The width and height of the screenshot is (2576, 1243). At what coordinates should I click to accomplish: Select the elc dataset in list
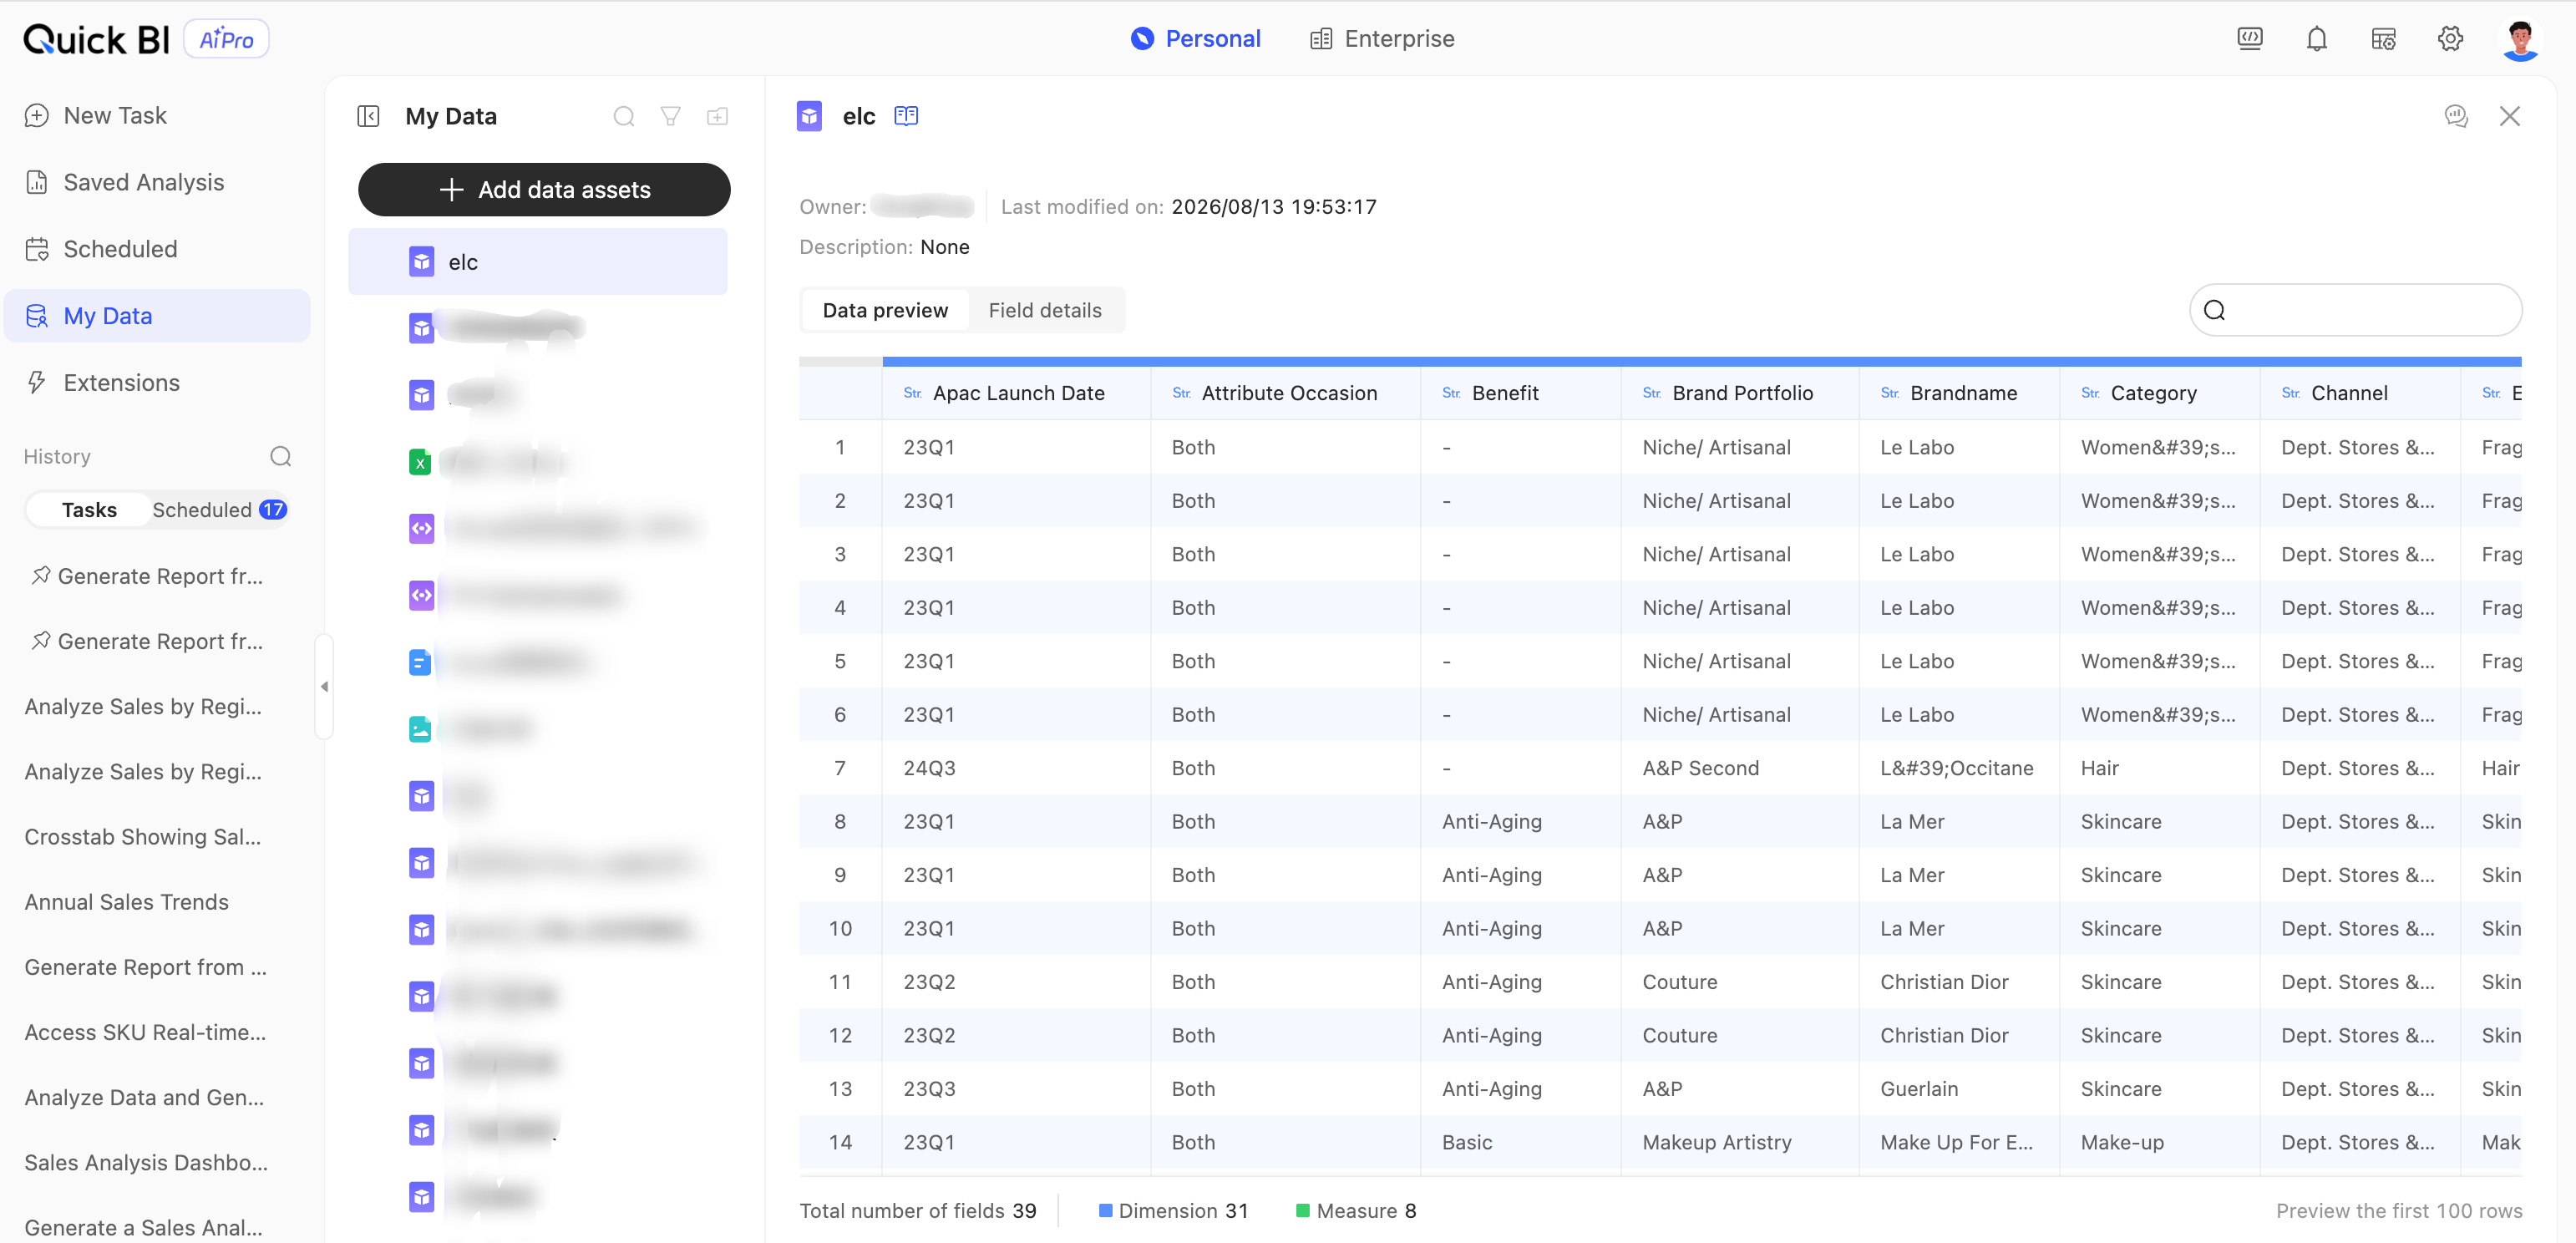coord(538,262)
